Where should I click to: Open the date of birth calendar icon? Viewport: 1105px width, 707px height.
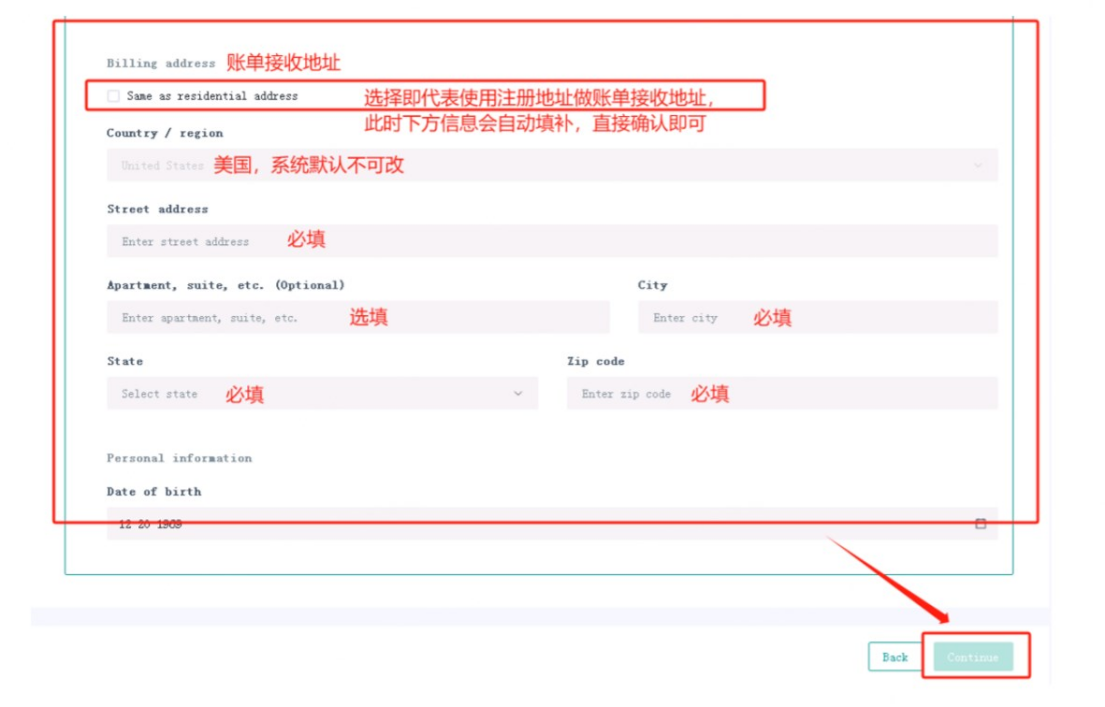(980, 524)
